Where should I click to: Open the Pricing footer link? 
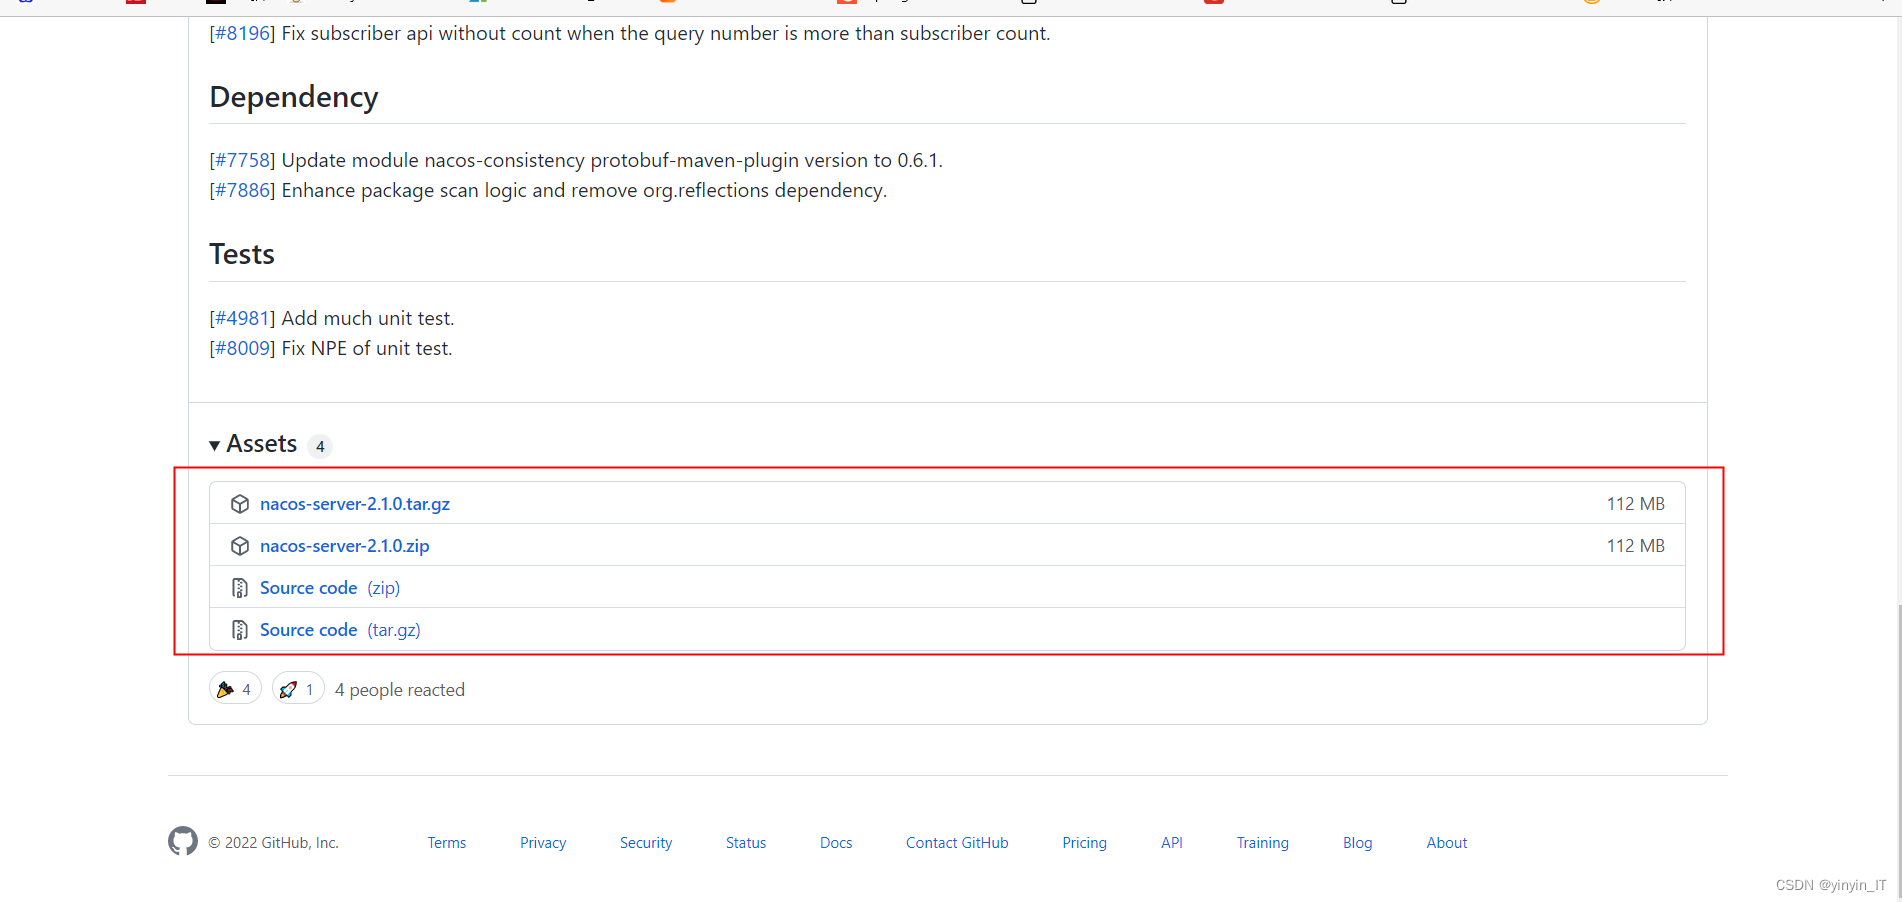1085,843
